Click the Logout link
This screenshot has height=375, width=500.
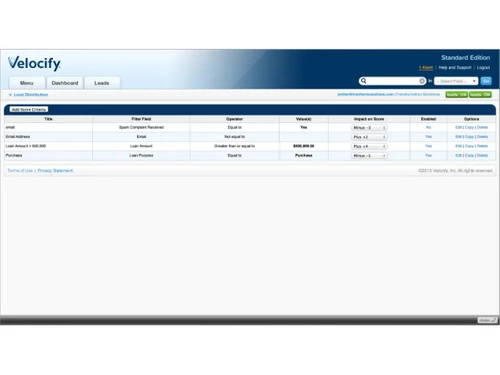[x=483, y=68]
